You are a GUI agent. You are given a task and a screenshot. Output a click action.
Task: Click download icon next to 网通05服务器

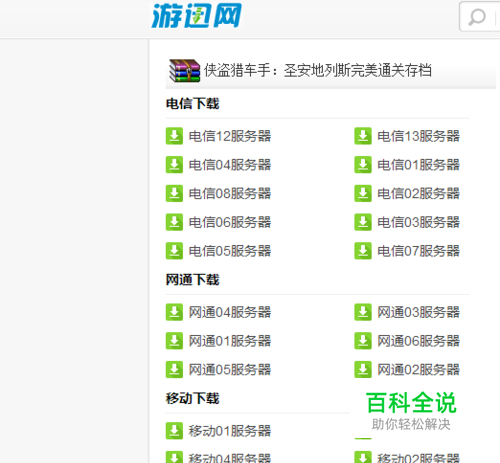click(174, 369)
